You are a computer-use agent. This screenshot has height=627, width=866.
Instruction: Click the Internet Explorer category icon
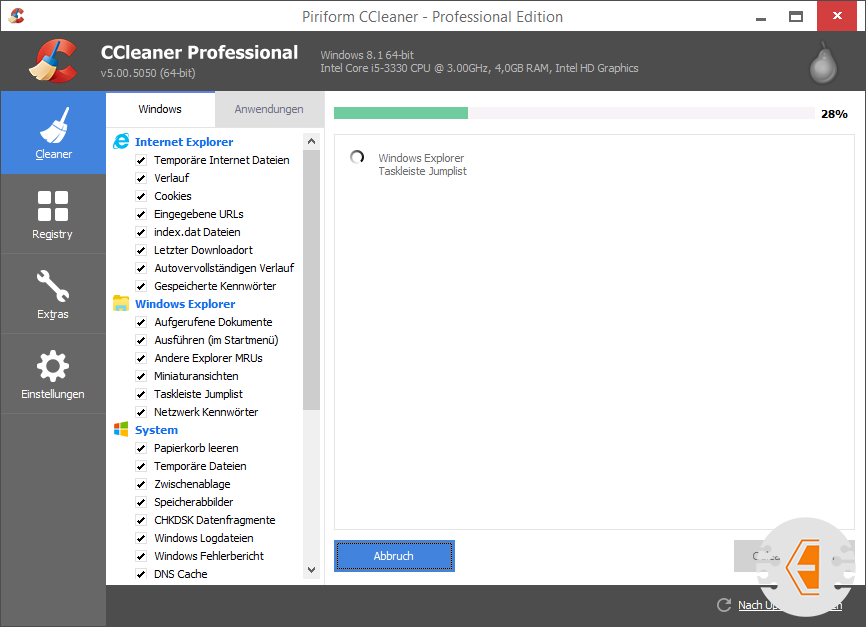pos(121,142)
